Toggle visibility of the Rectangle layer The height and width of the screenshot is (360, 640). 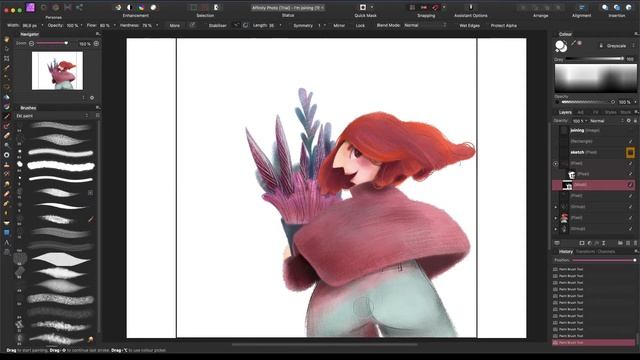[x=630, y=141]
